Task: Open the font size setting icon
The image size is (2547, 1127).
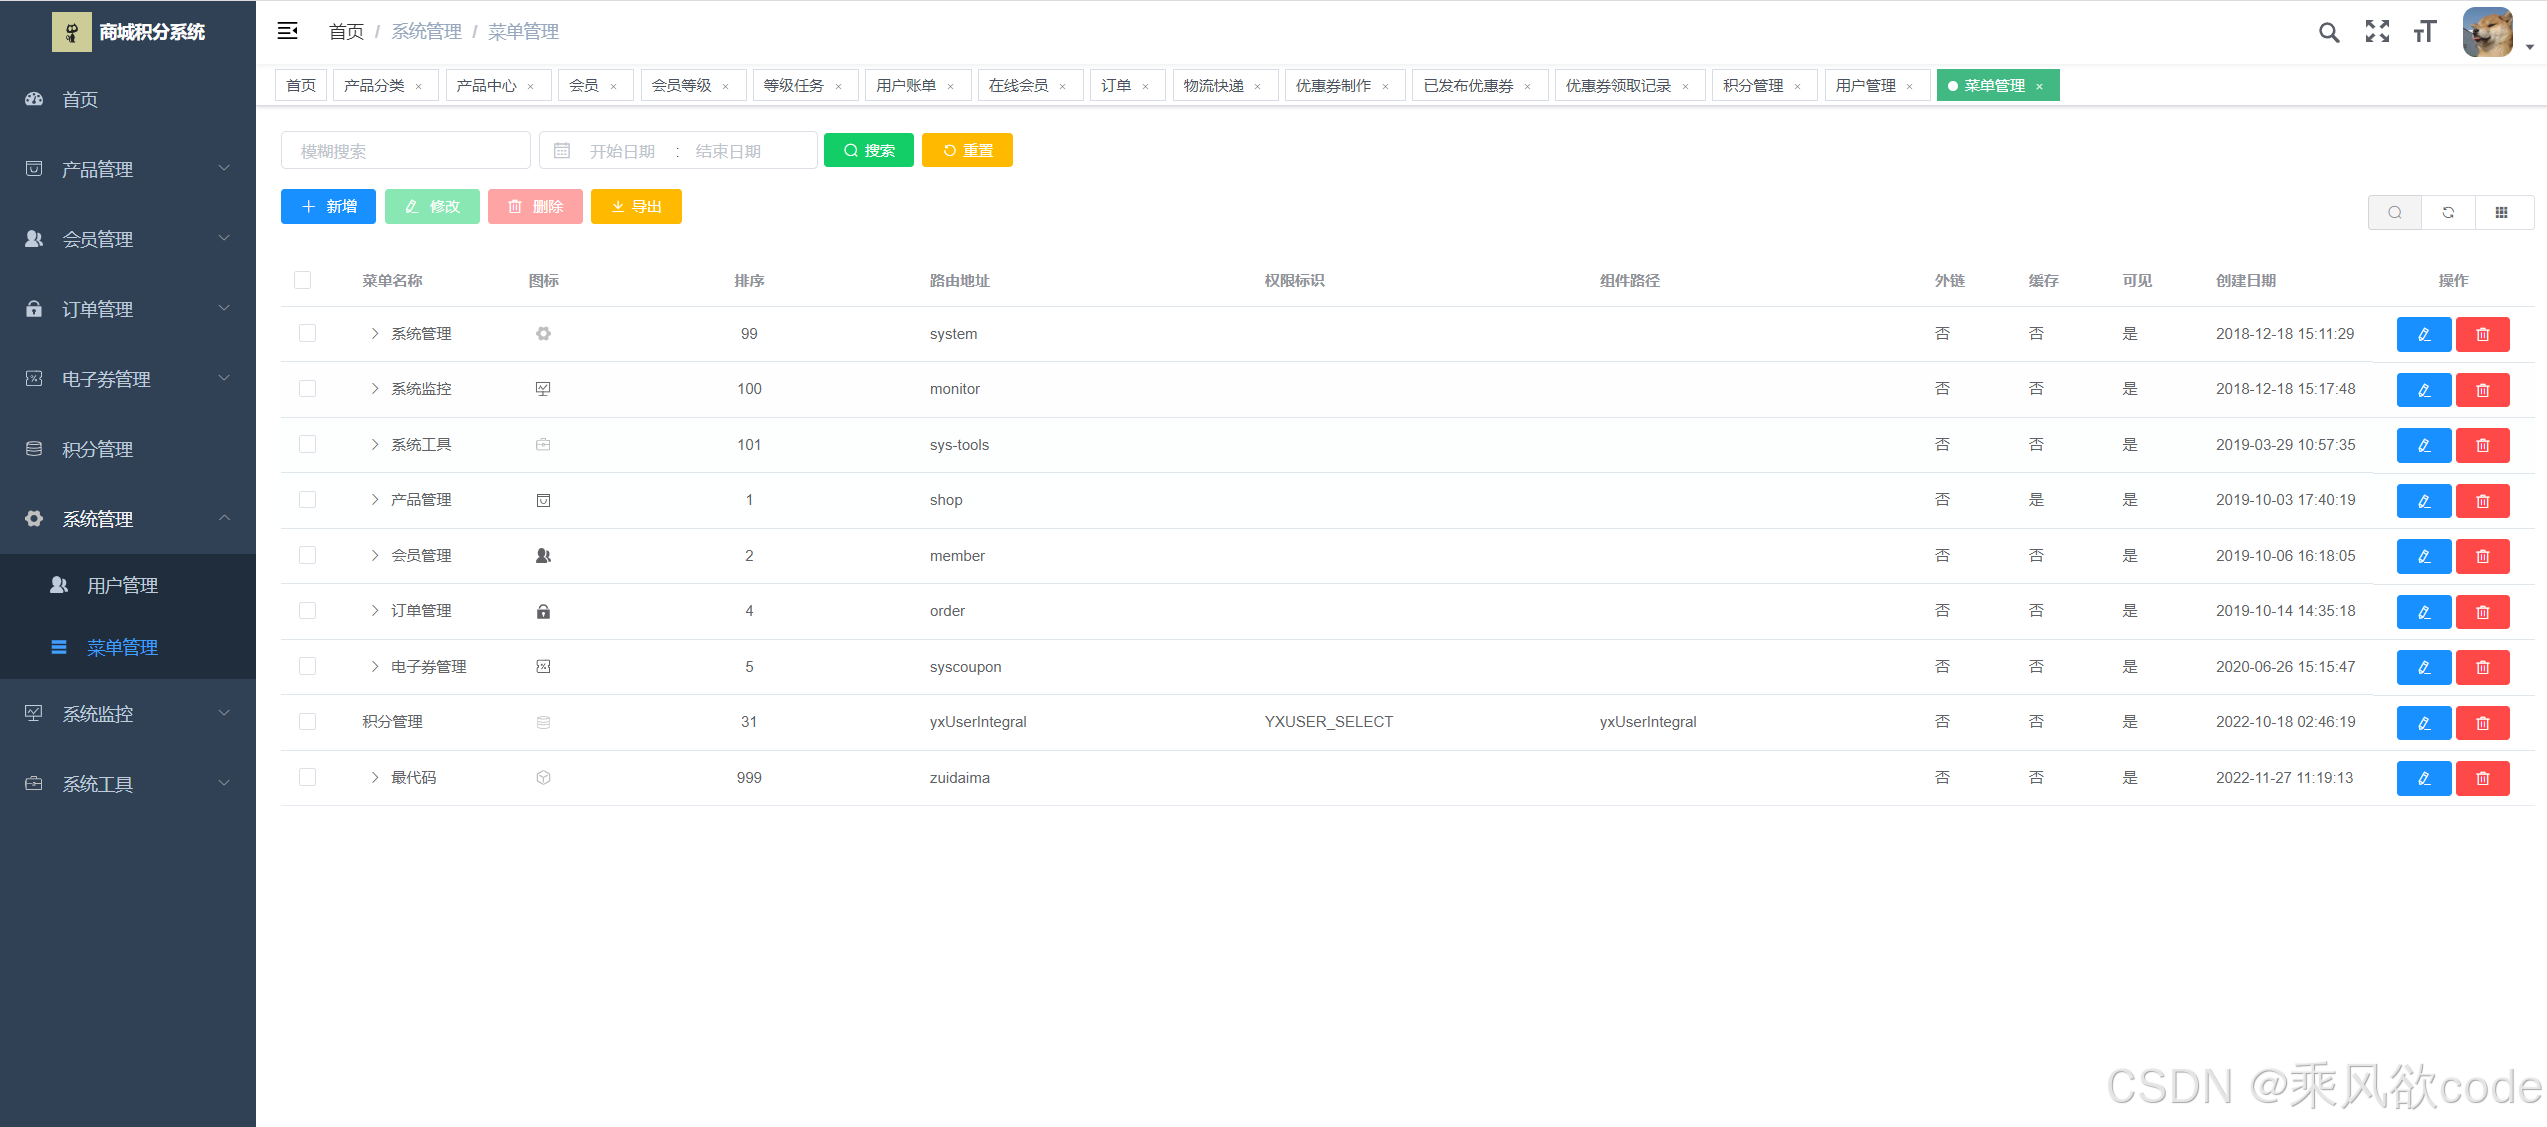Action: (2425, 32)
